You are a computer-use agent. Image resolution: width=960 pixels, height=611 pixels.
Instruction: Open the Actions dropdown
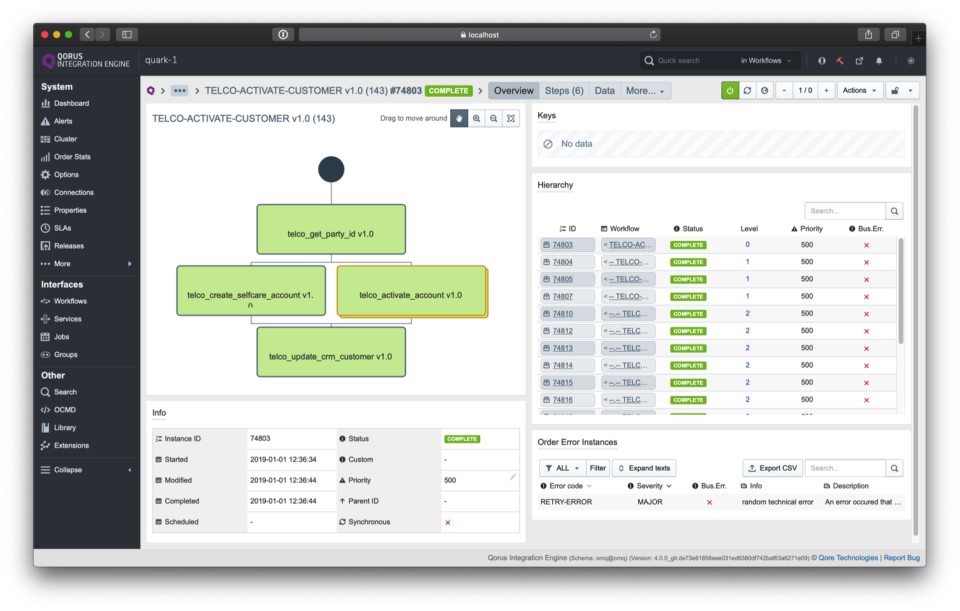point(857,90)
